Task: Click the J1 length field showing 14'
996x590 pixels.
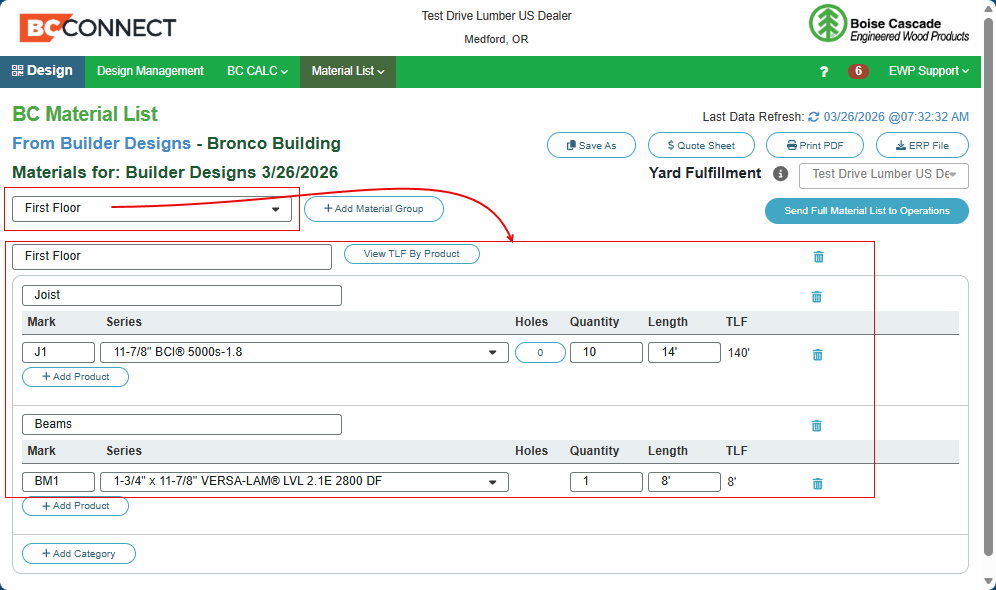Action: click(x=684, y=352)
